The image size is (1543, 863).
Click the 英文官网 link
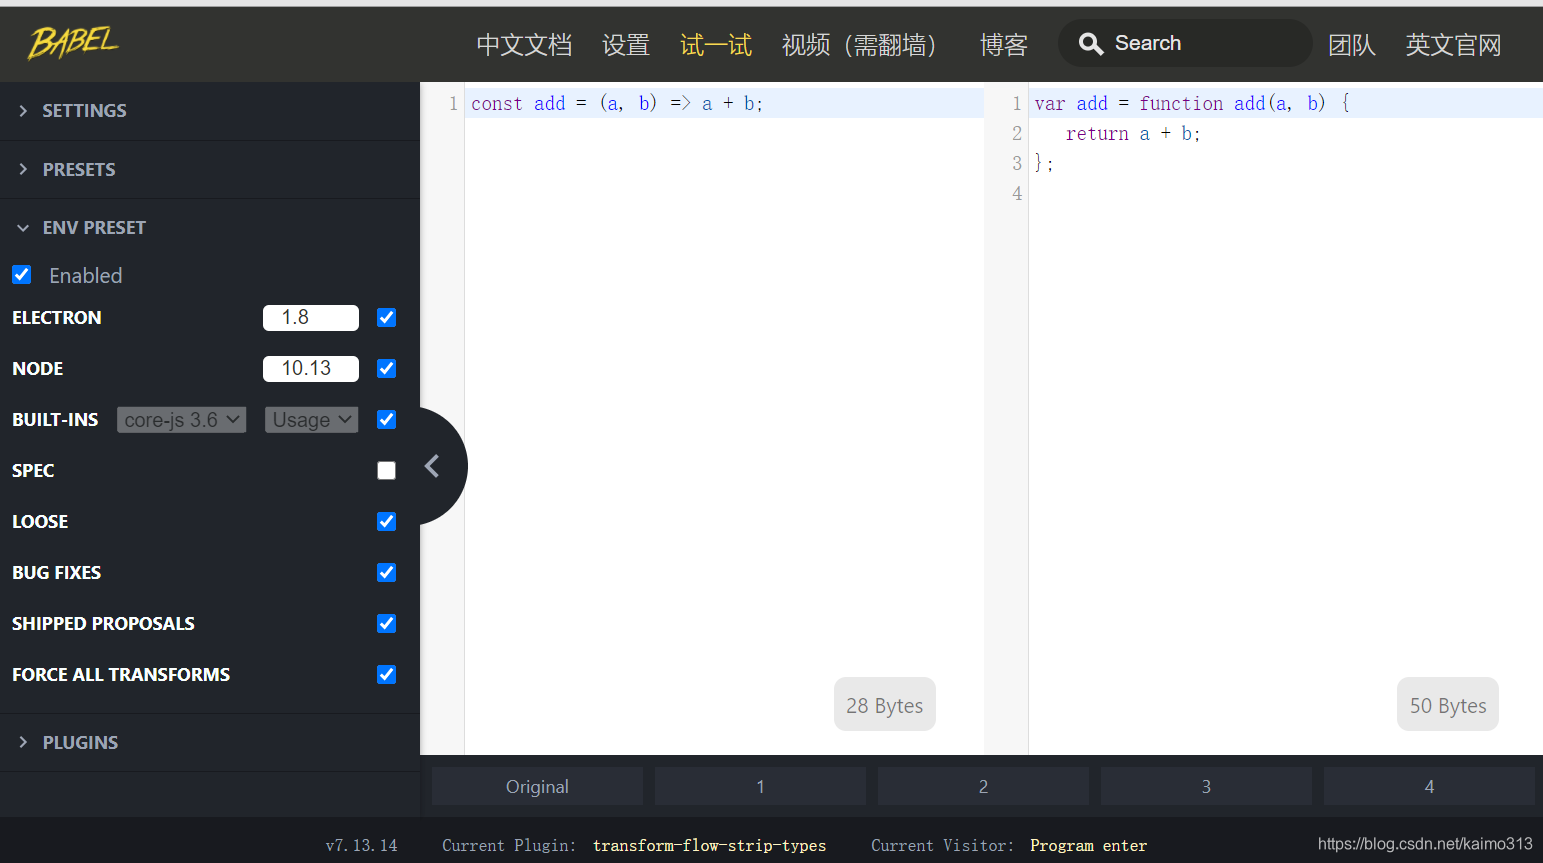tap(1453, 44)
